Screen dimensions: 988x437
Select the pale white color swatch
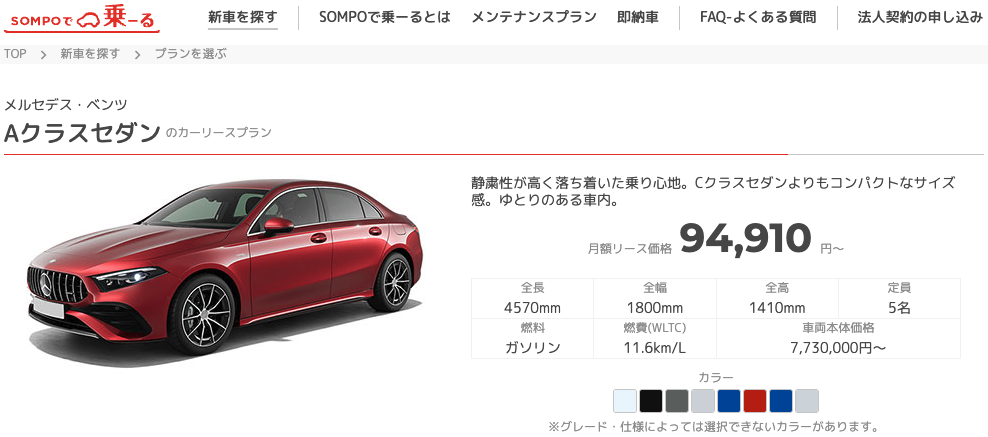[x=625, y=400]
